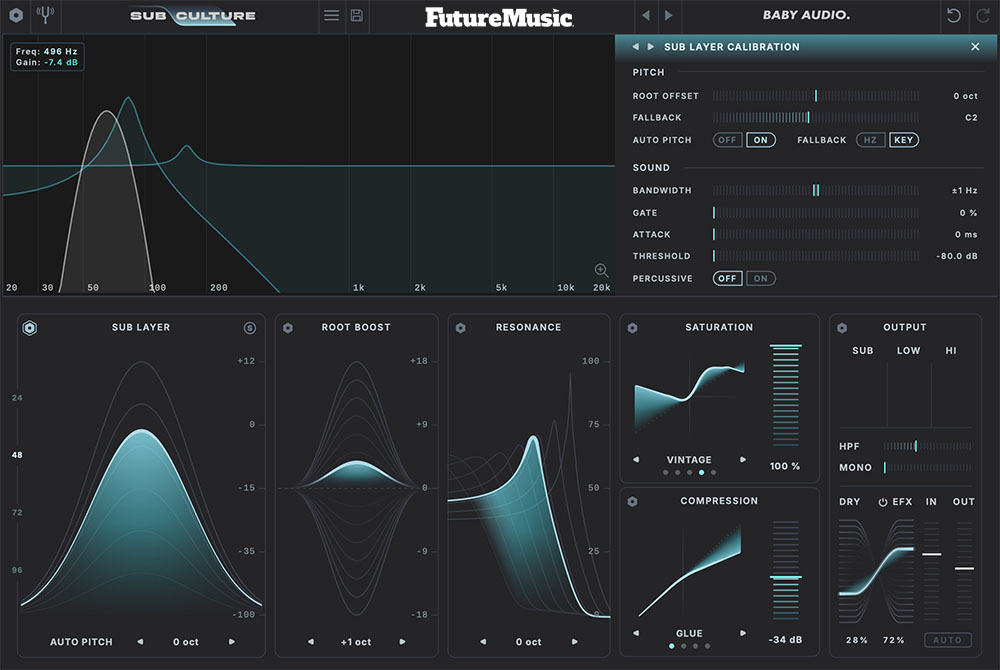This screenshot has height=670, width=1000.
Task: Close the Sub Layer Calibration panel
Action: [x=975, y=47]
